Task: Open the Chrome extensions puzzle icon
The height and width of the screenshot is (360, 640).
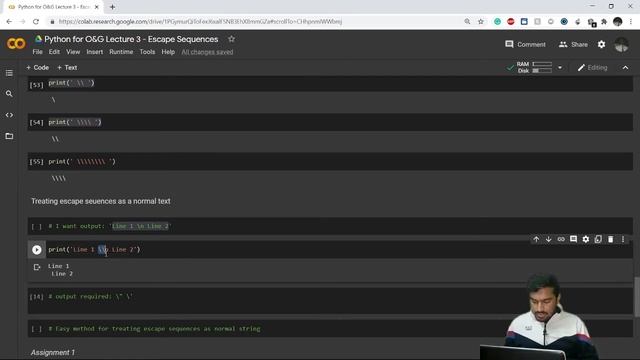Action: click(x=604, y=22)
